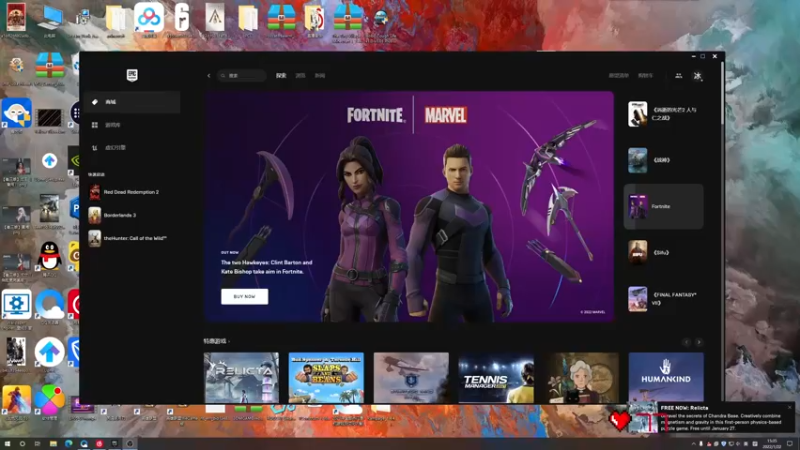800x450 pixels.
Task: Click the blue up-arrow round desktop icon
Action: pyautogui.click(x=49, y=352)
